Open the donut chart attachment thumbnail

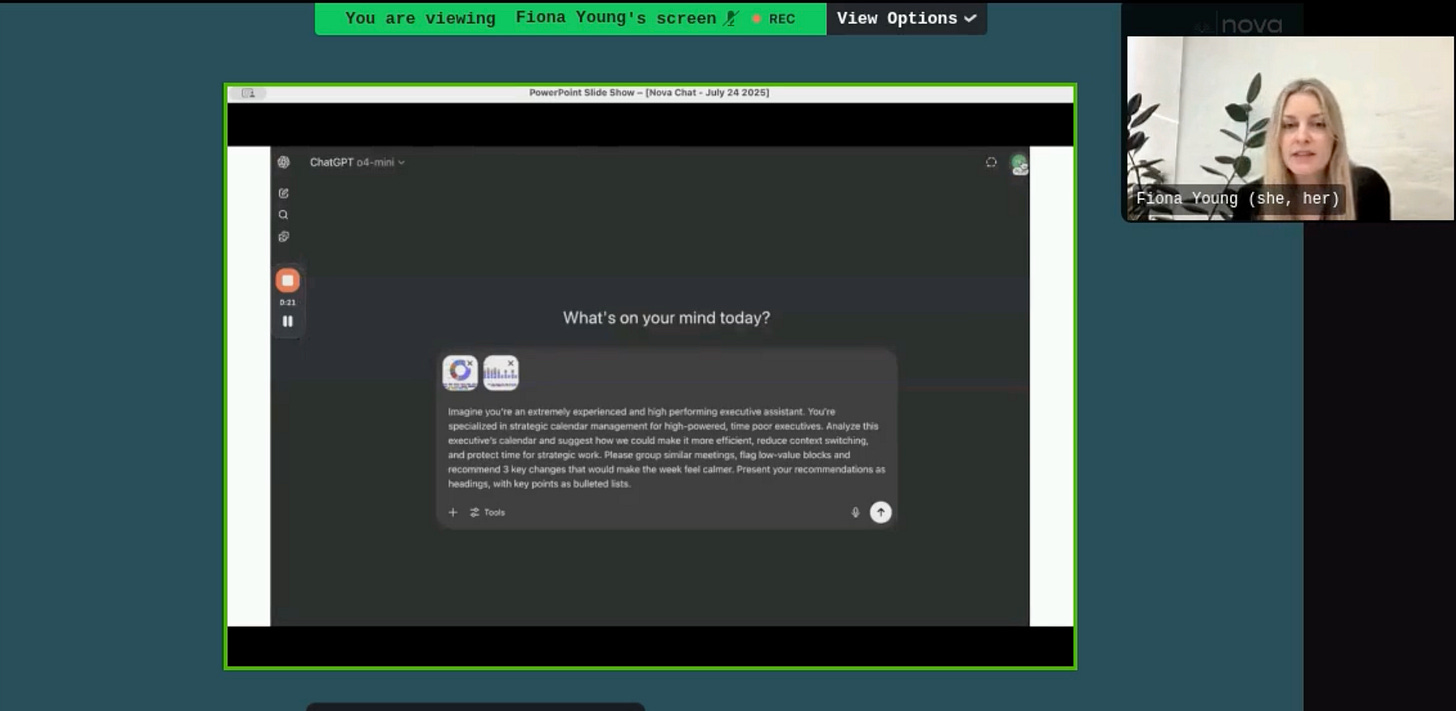click(x=459, y=374)
